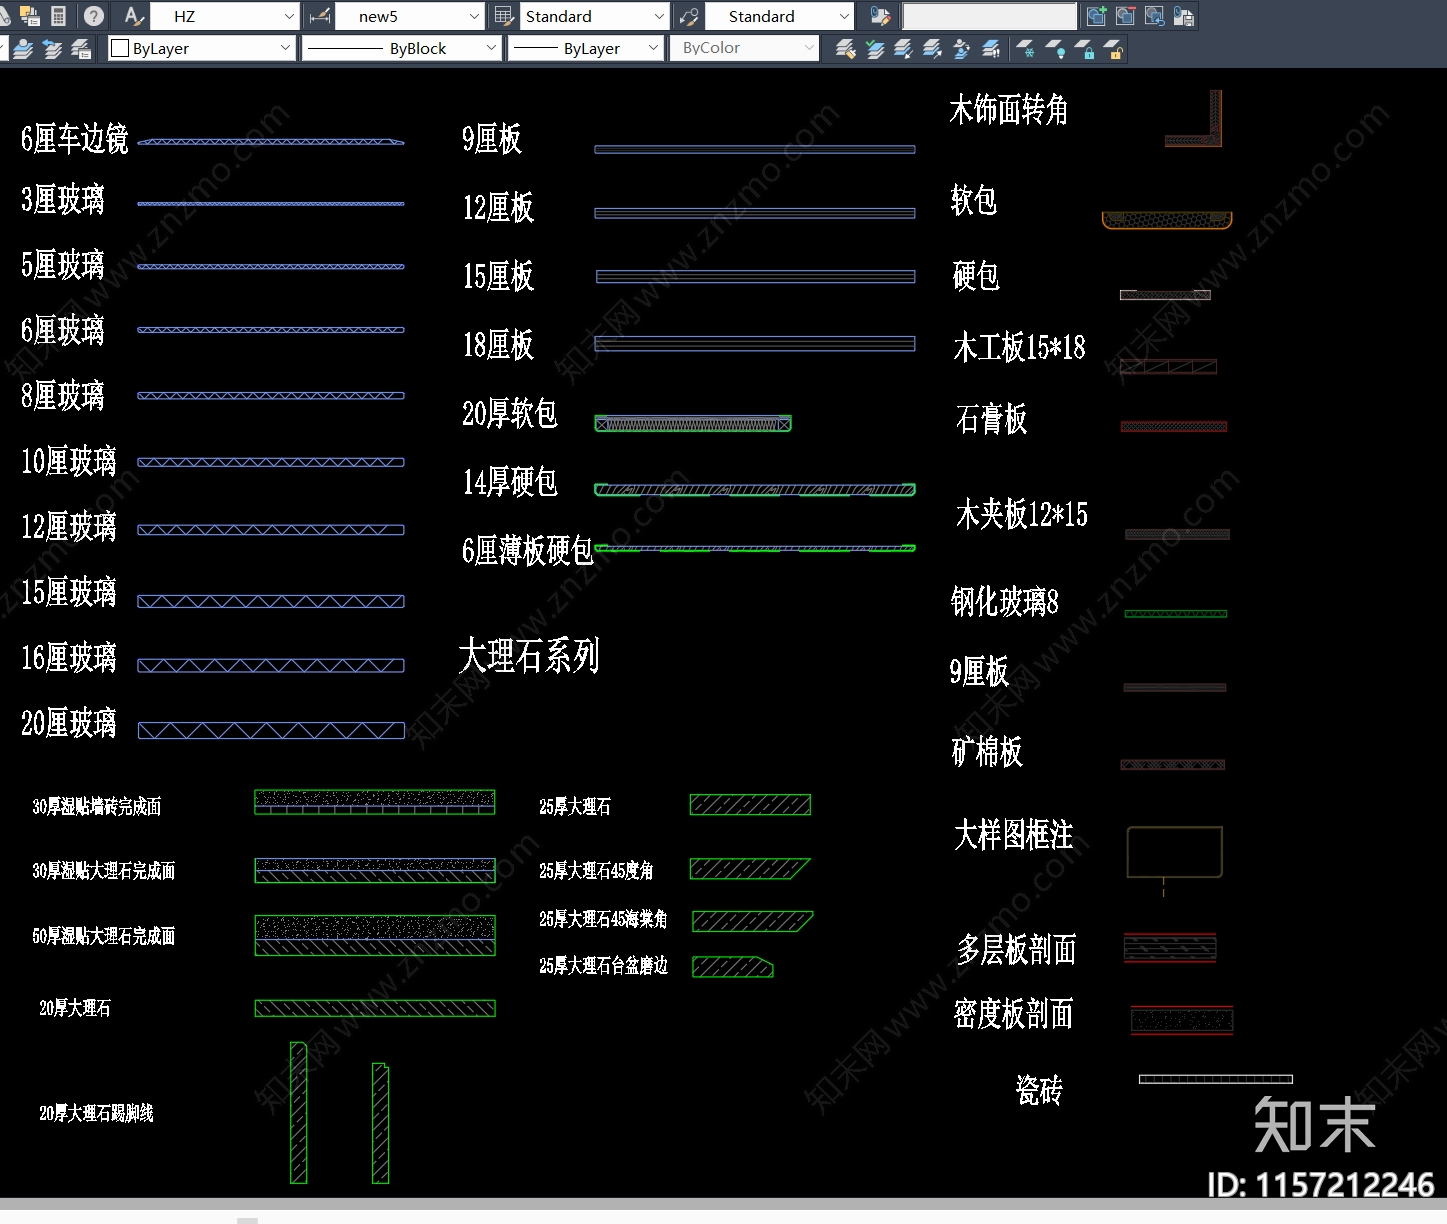The width and height of the screenshot is (1447, 1224).
Task: Select the 10厘玻璃 label
Action: (x=69, y=461)
